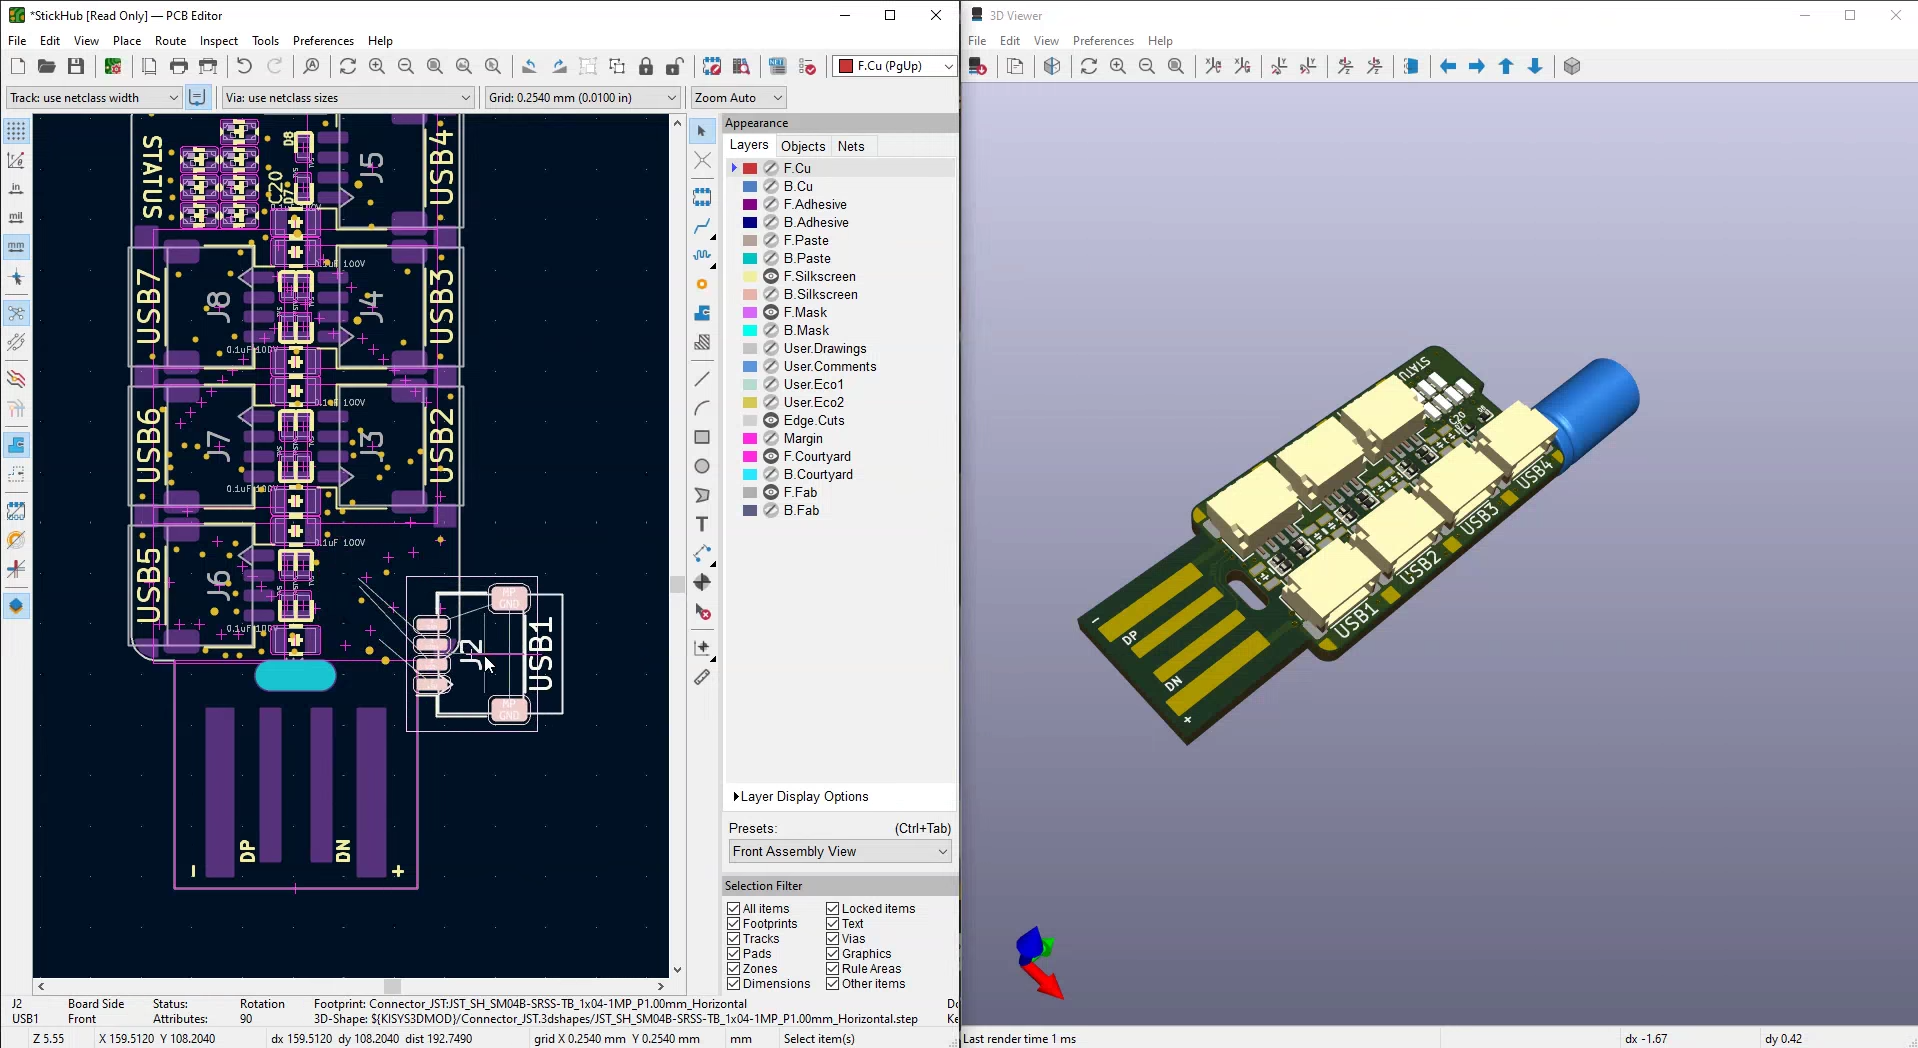This screenshot has width=1918, height=1048.
Task: Rotate view left using blue arrow
Action: coord(1447,66)
